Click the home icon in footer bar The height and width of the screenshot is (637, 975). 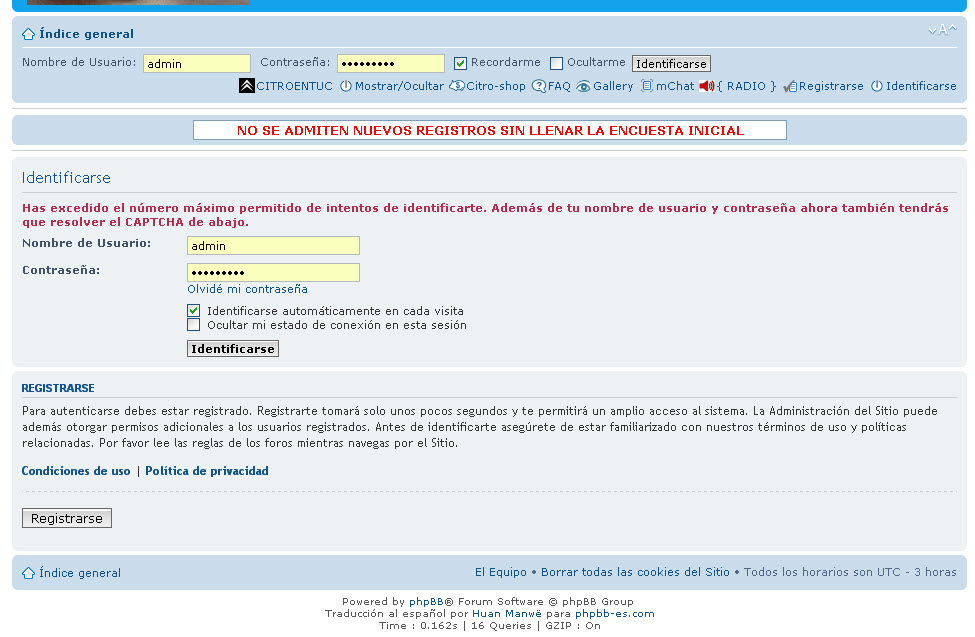(29, 573)
